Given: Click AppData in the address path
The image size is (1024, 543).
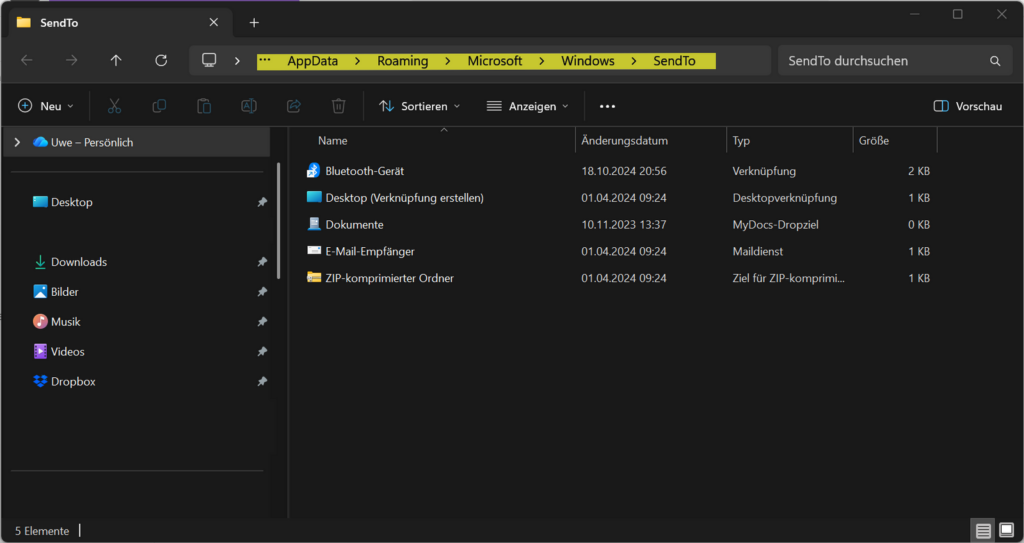Looking at the screenshot, I should tap(313, 61).
